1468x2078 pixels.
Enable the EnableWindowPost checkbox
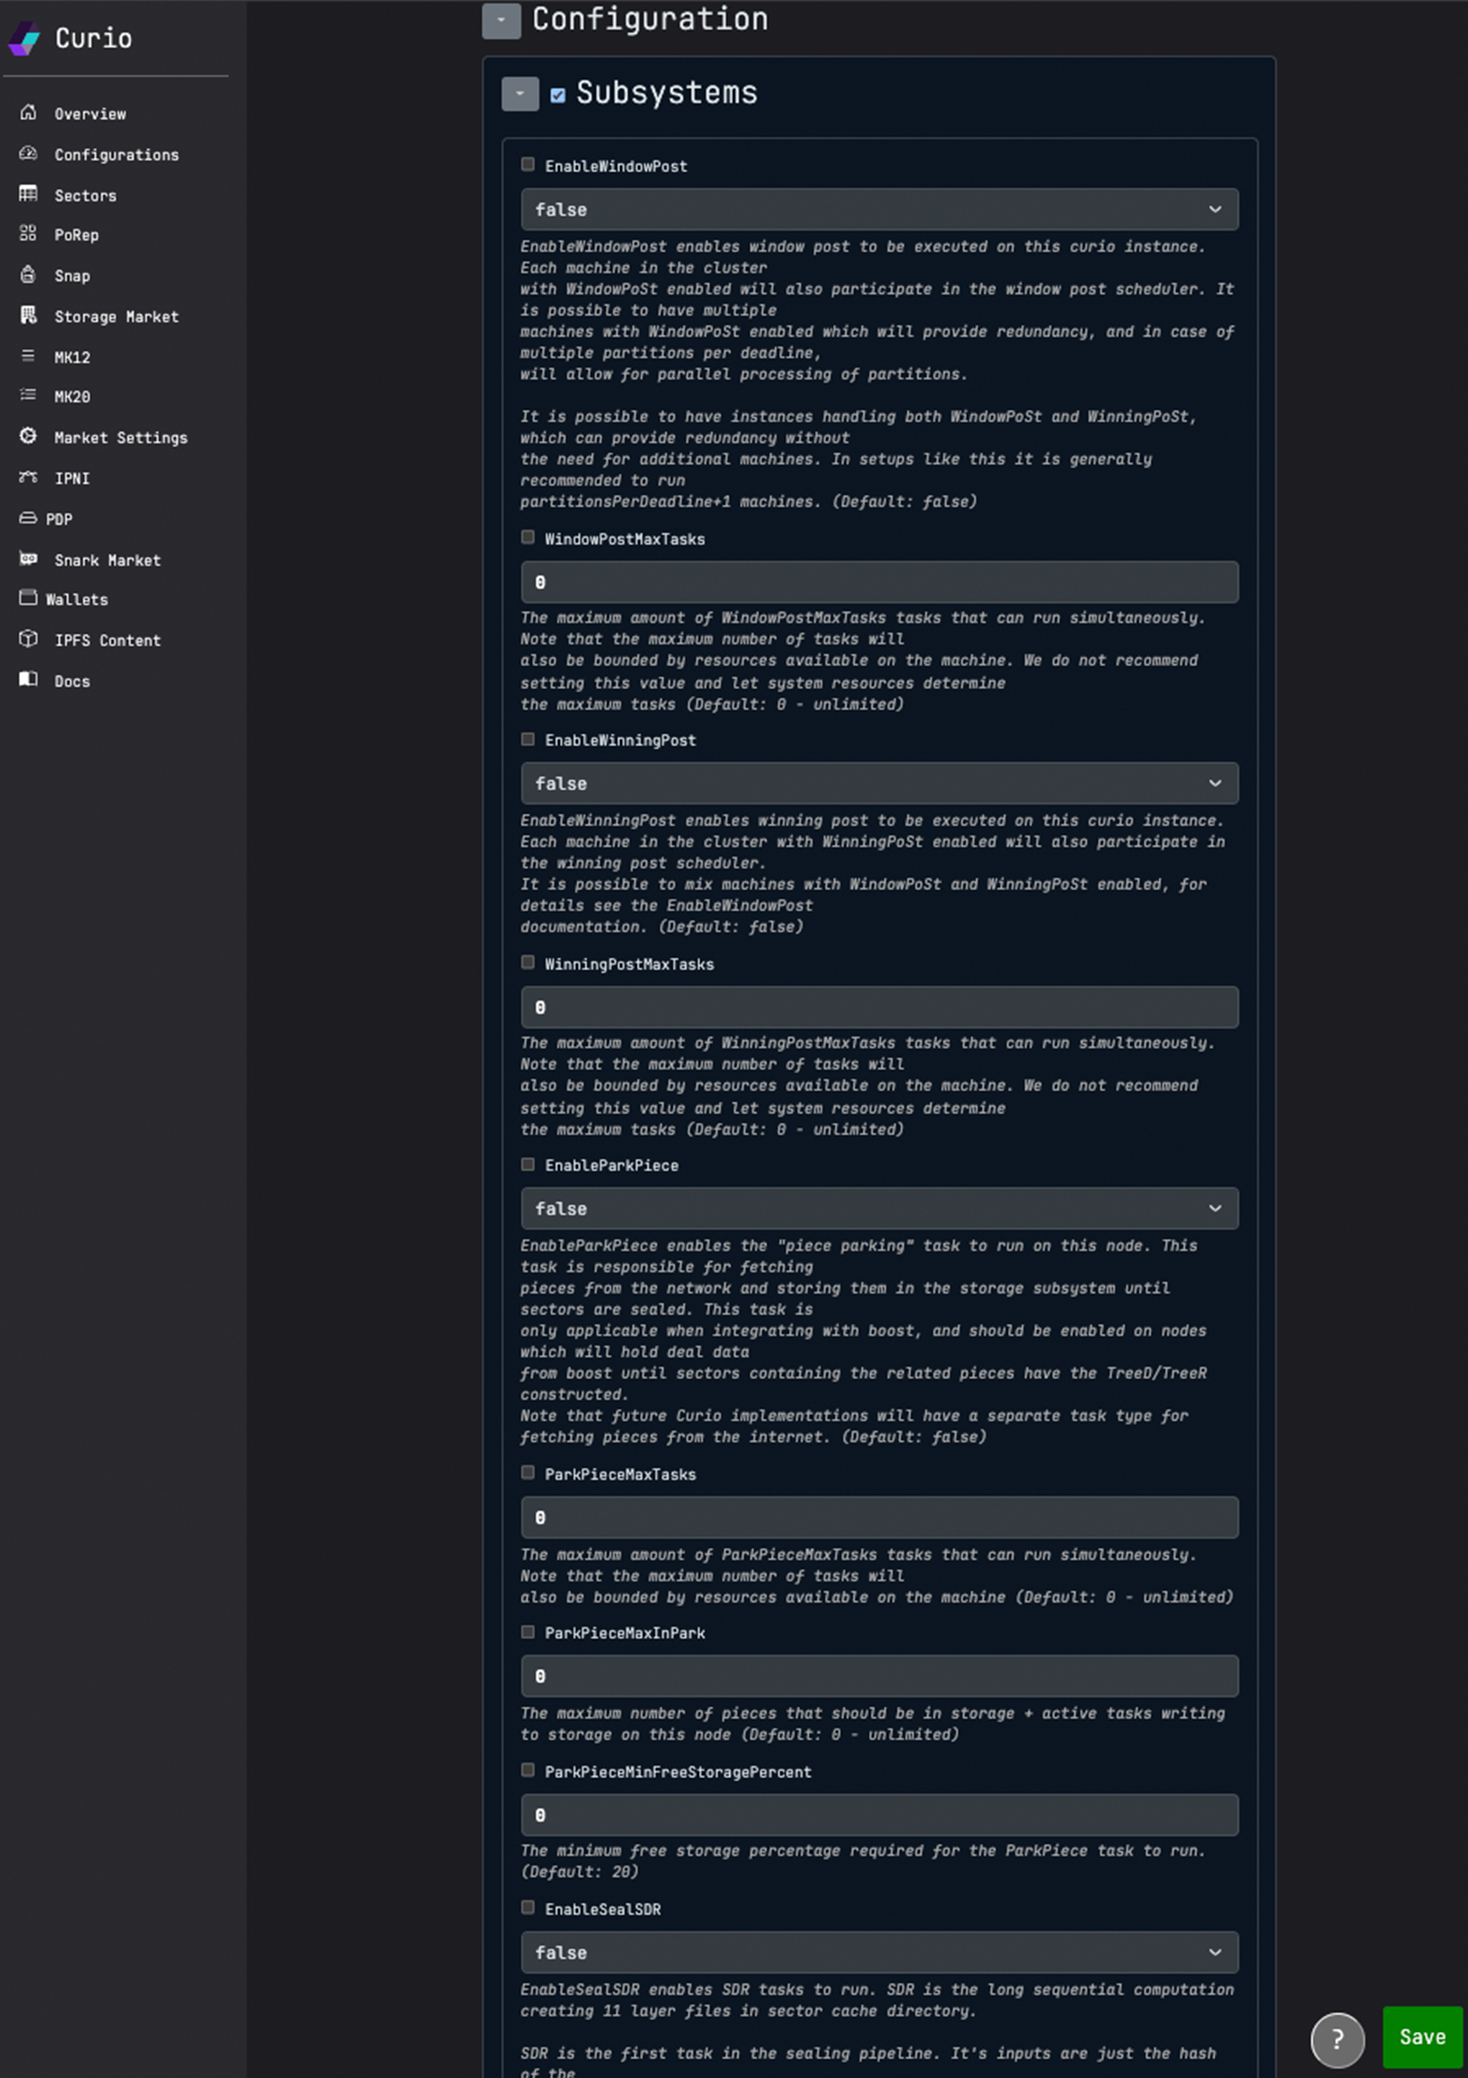tap(528, 165)
